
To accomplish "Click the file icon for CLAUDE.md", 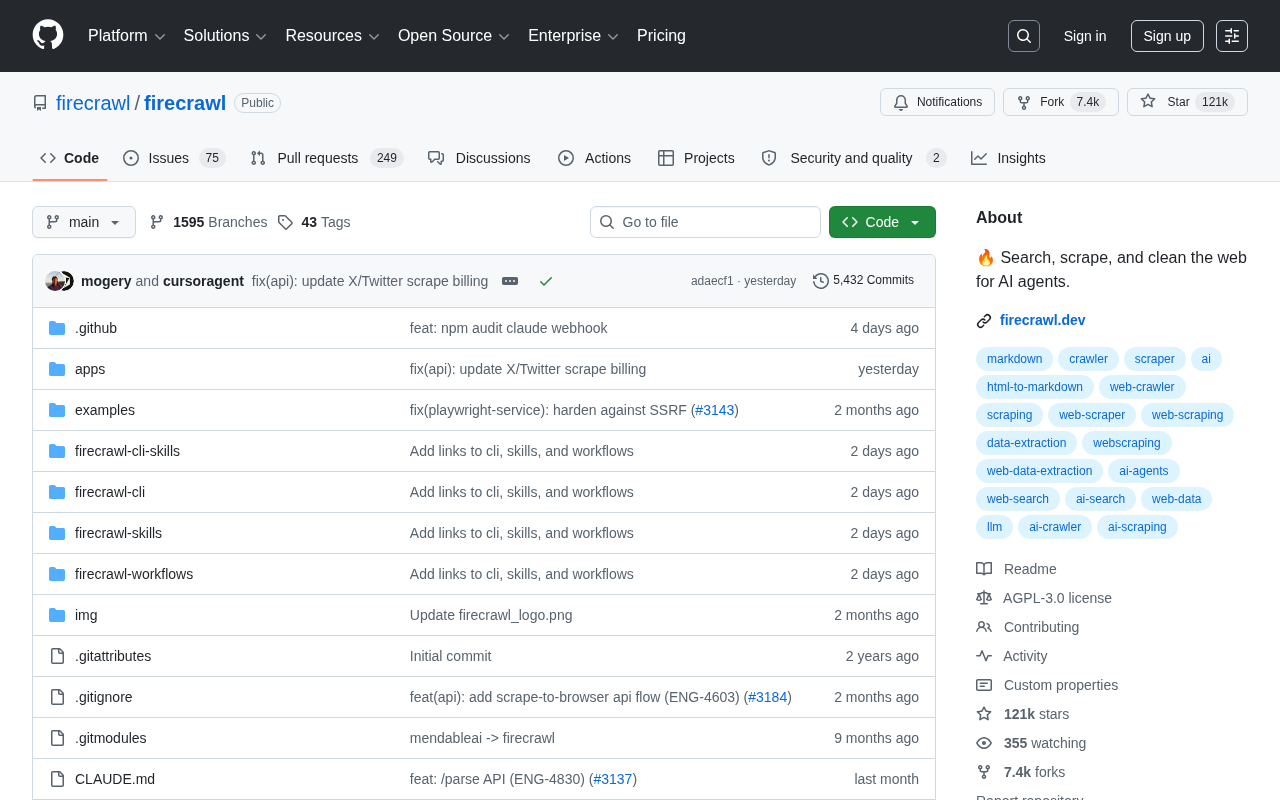I will pyautogui.click(x=57, y=779).
